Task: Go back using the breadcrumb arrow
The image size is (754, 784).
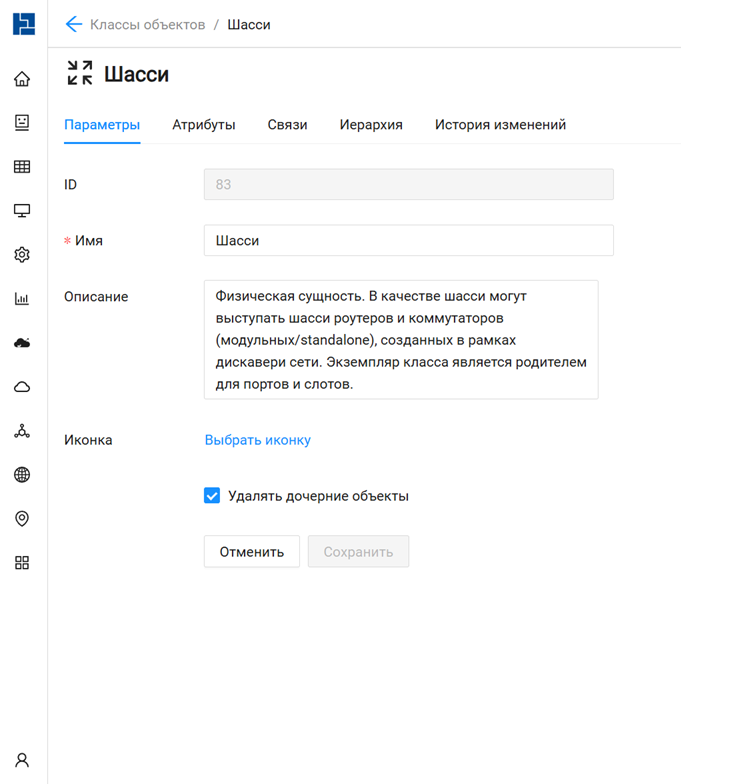Action: [73, 24]
